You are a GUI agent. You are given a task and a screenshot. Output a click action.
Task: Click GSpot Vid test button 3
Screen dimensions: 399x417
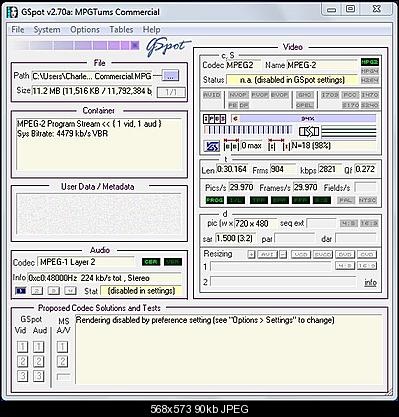point(22,376)
